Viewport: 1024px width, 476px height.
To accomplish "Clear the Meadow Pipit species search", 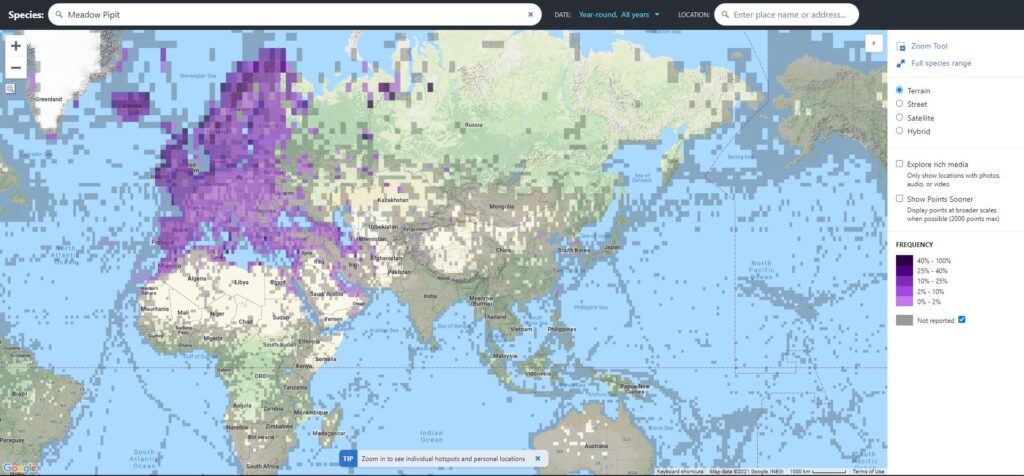I will (x=531, y=15).
